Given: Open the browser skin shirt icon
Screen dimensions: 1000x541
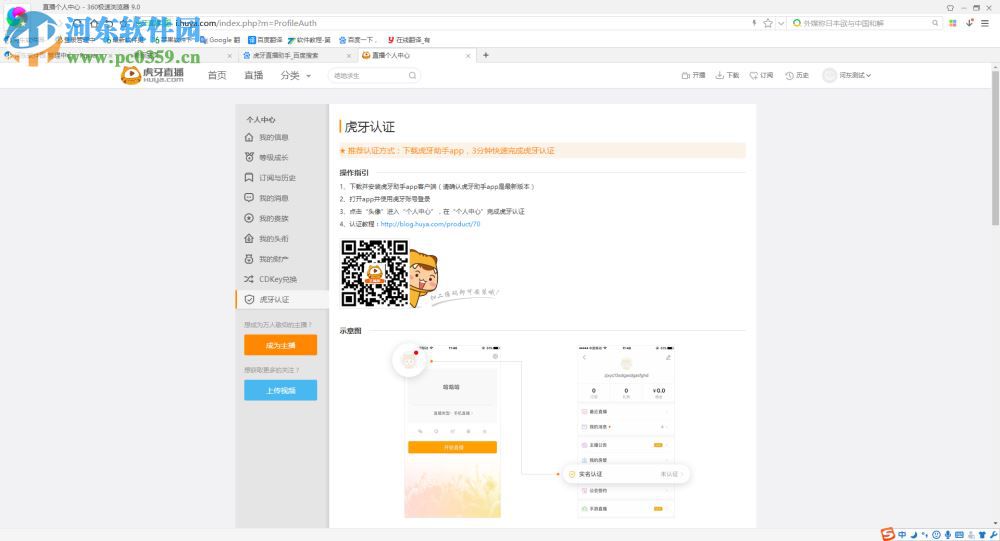Looking at the screenshot, I should pos(950,8).
